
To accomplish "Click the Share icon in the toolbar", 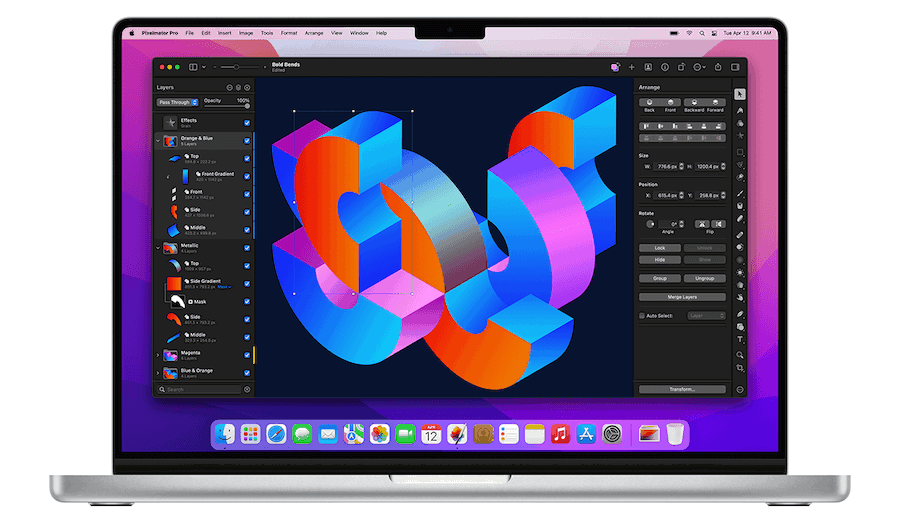I will point(718,67).
